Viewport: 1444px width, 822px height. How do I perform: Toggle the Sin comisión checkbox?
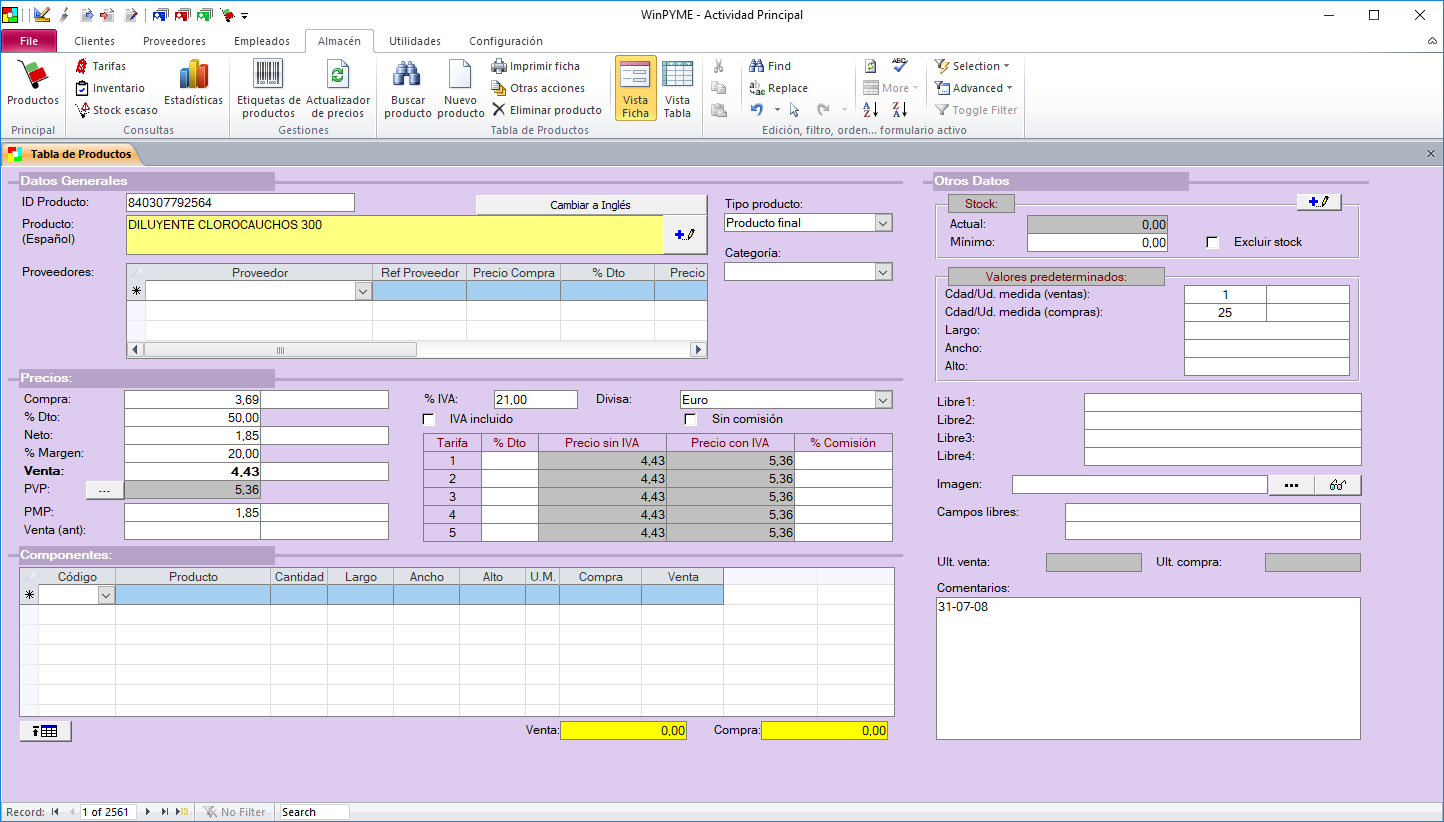pos(690,419)
